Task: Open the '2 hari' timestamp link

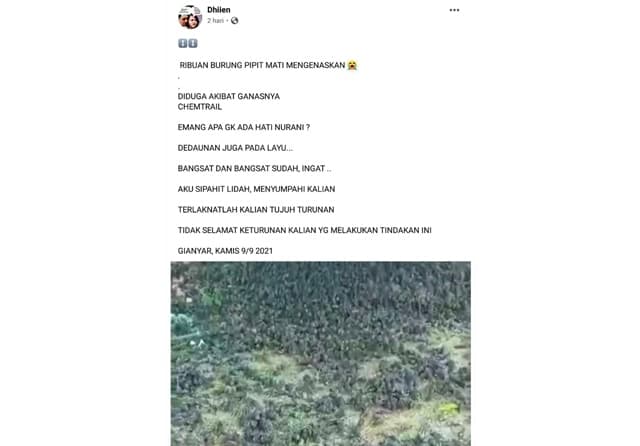Action: click(216, 20)
